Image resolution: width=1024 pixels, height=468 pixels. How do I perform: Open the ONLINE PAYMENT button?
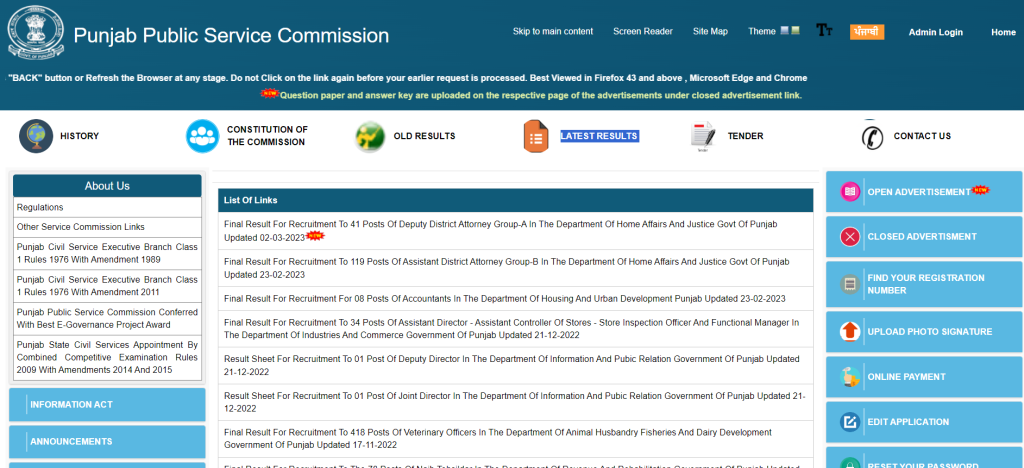click(923, 377)
